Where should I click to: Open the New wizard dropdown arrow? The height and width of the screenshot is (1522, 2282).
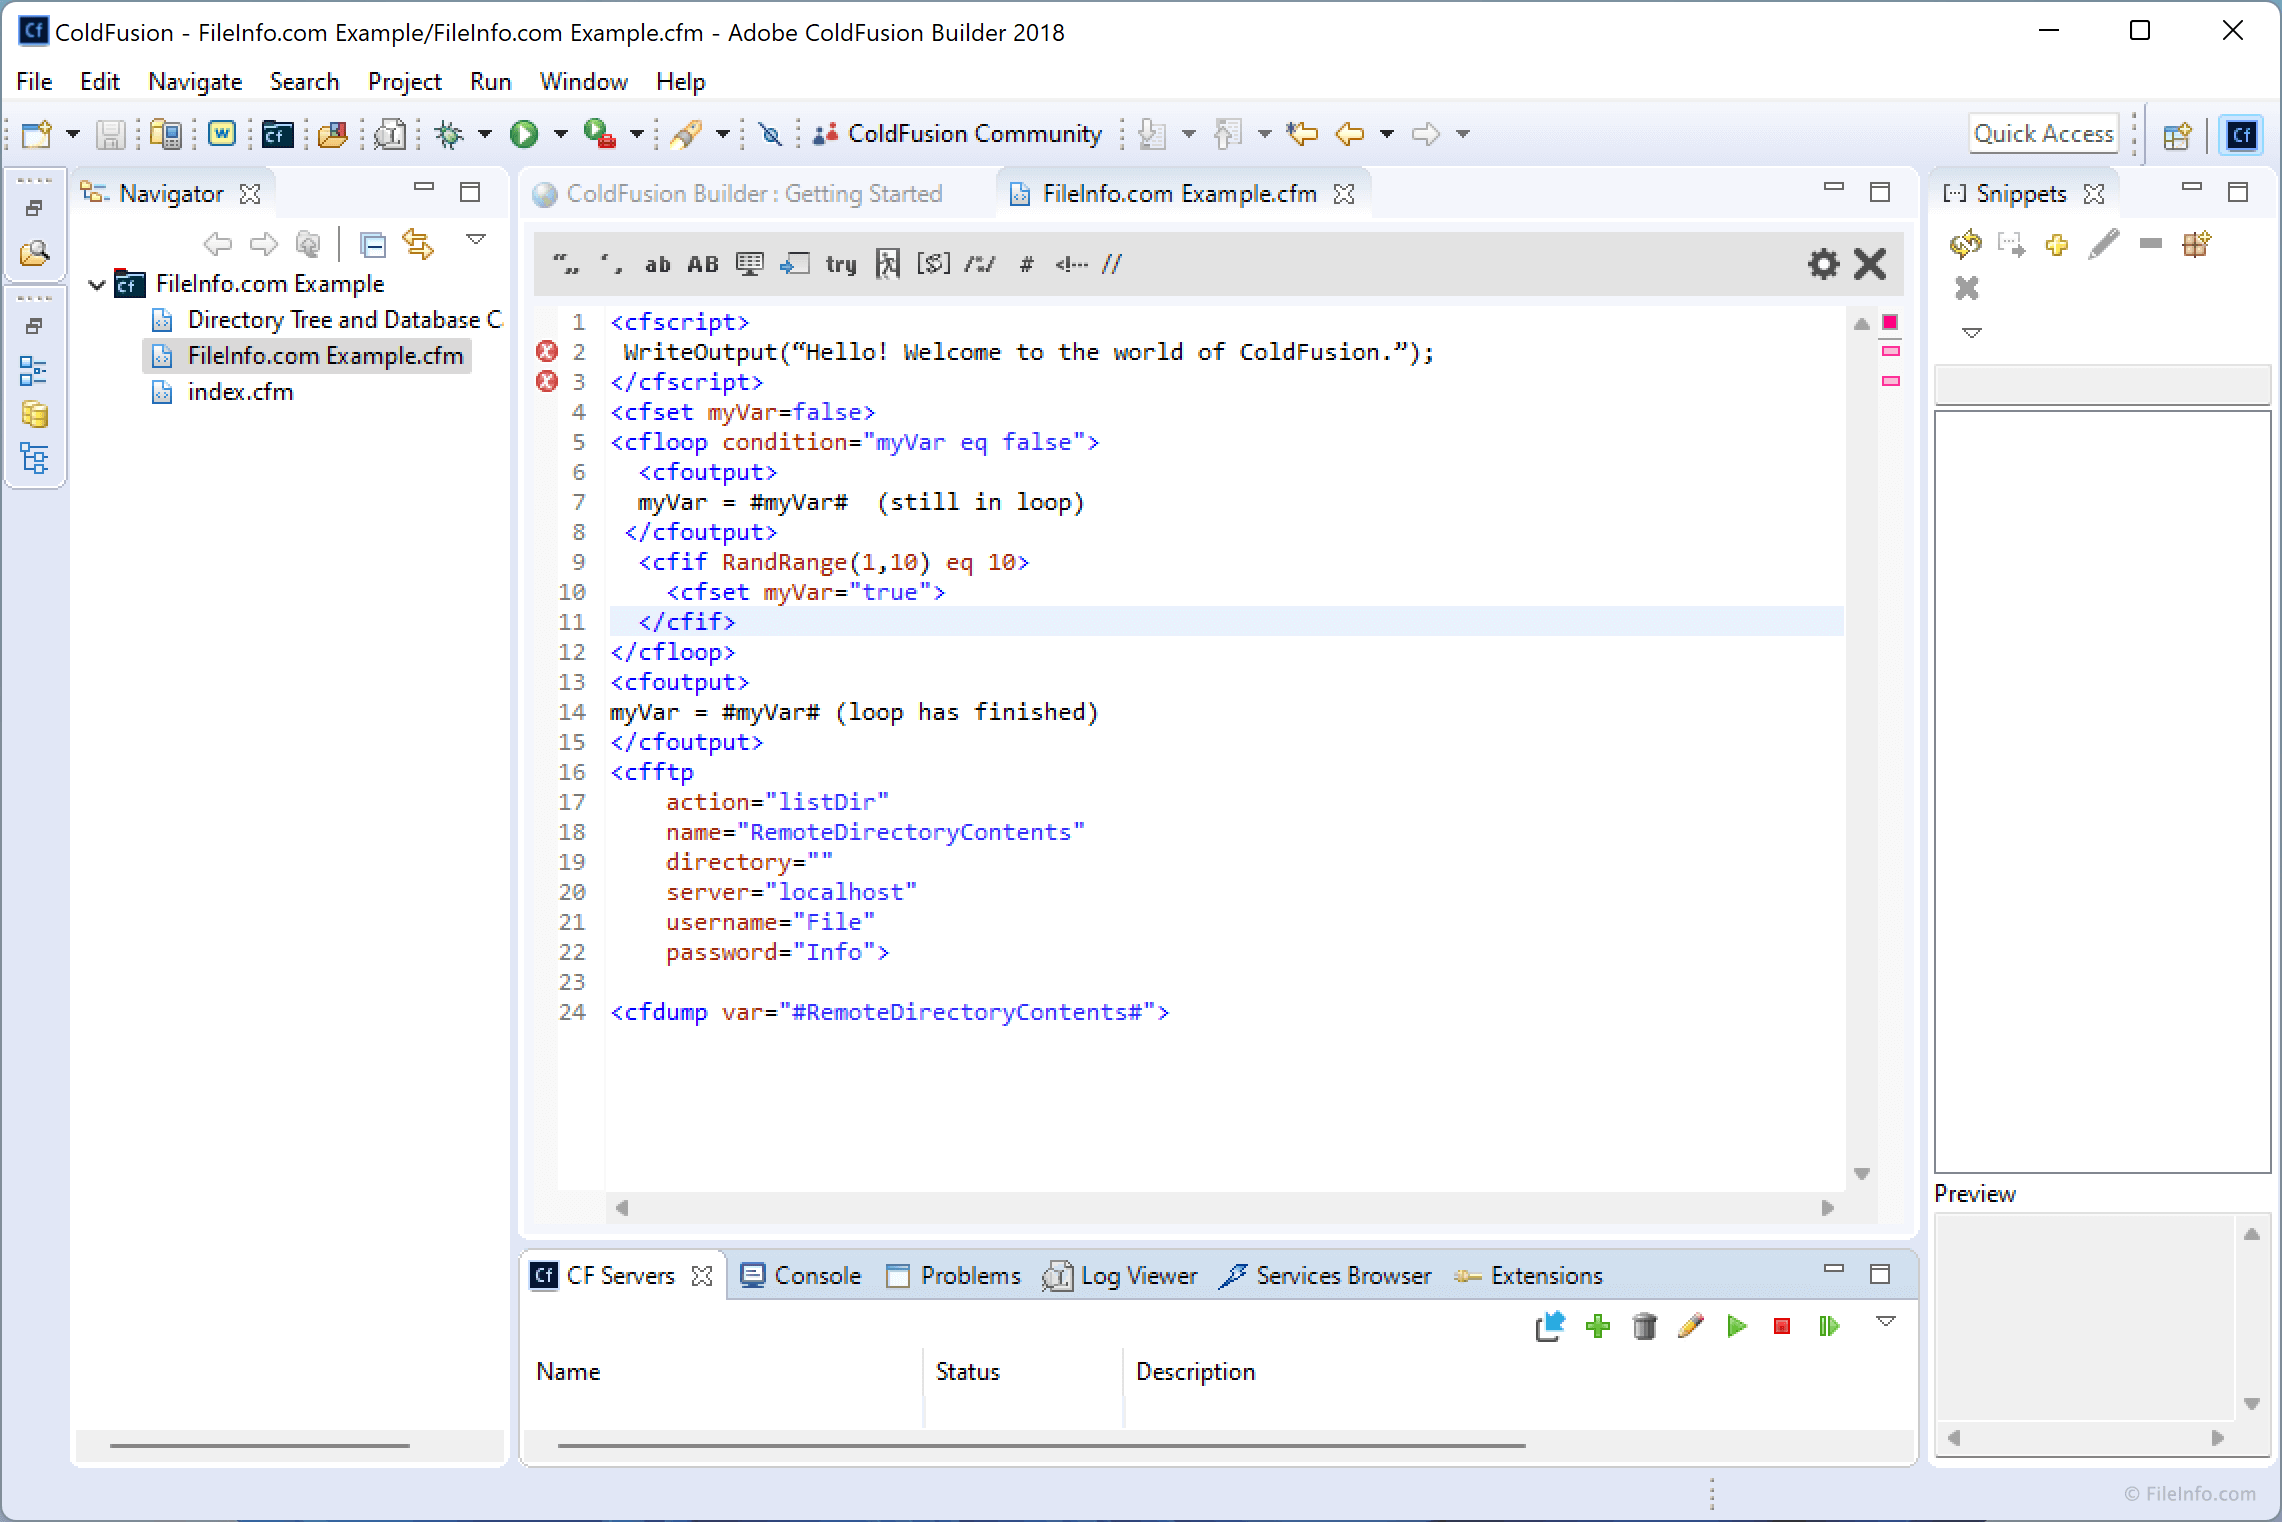(x=73, y=134)
